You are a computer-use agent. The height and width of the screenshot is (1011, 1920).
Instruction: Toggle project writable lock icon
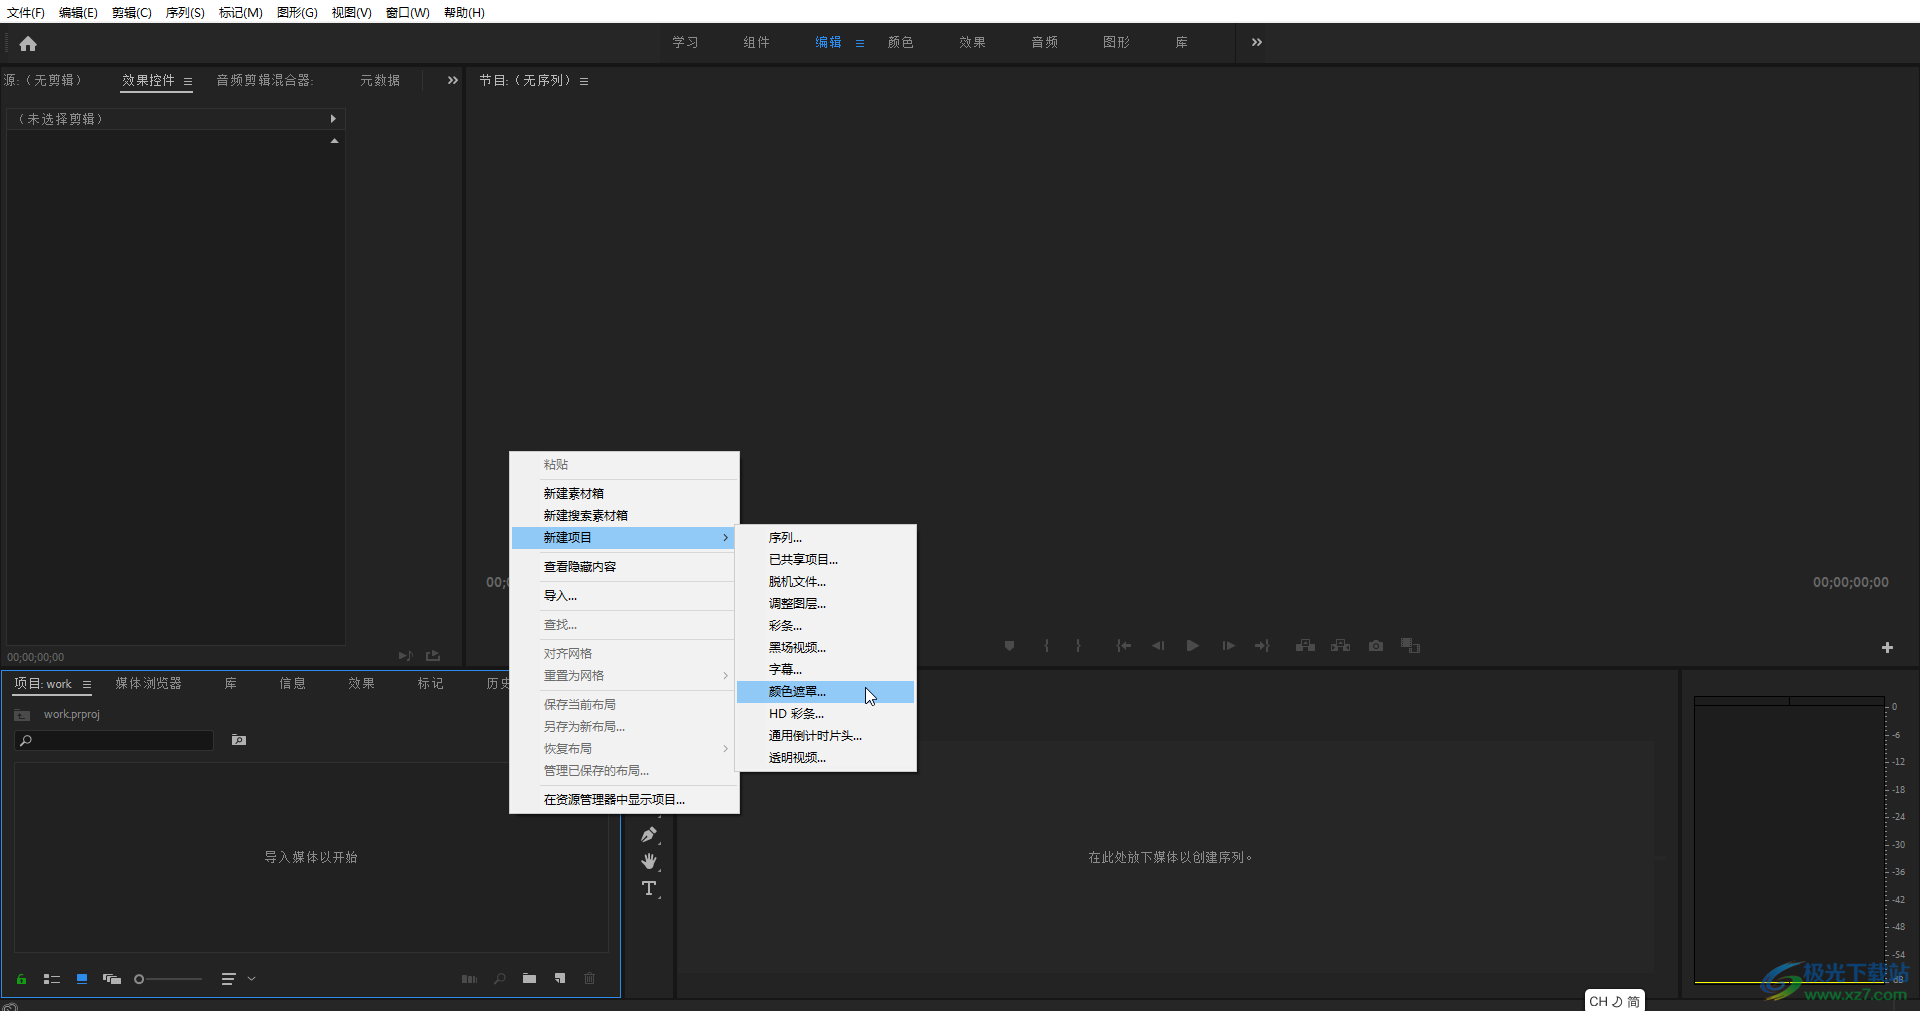pyautogui.click(x=21, y=979)
